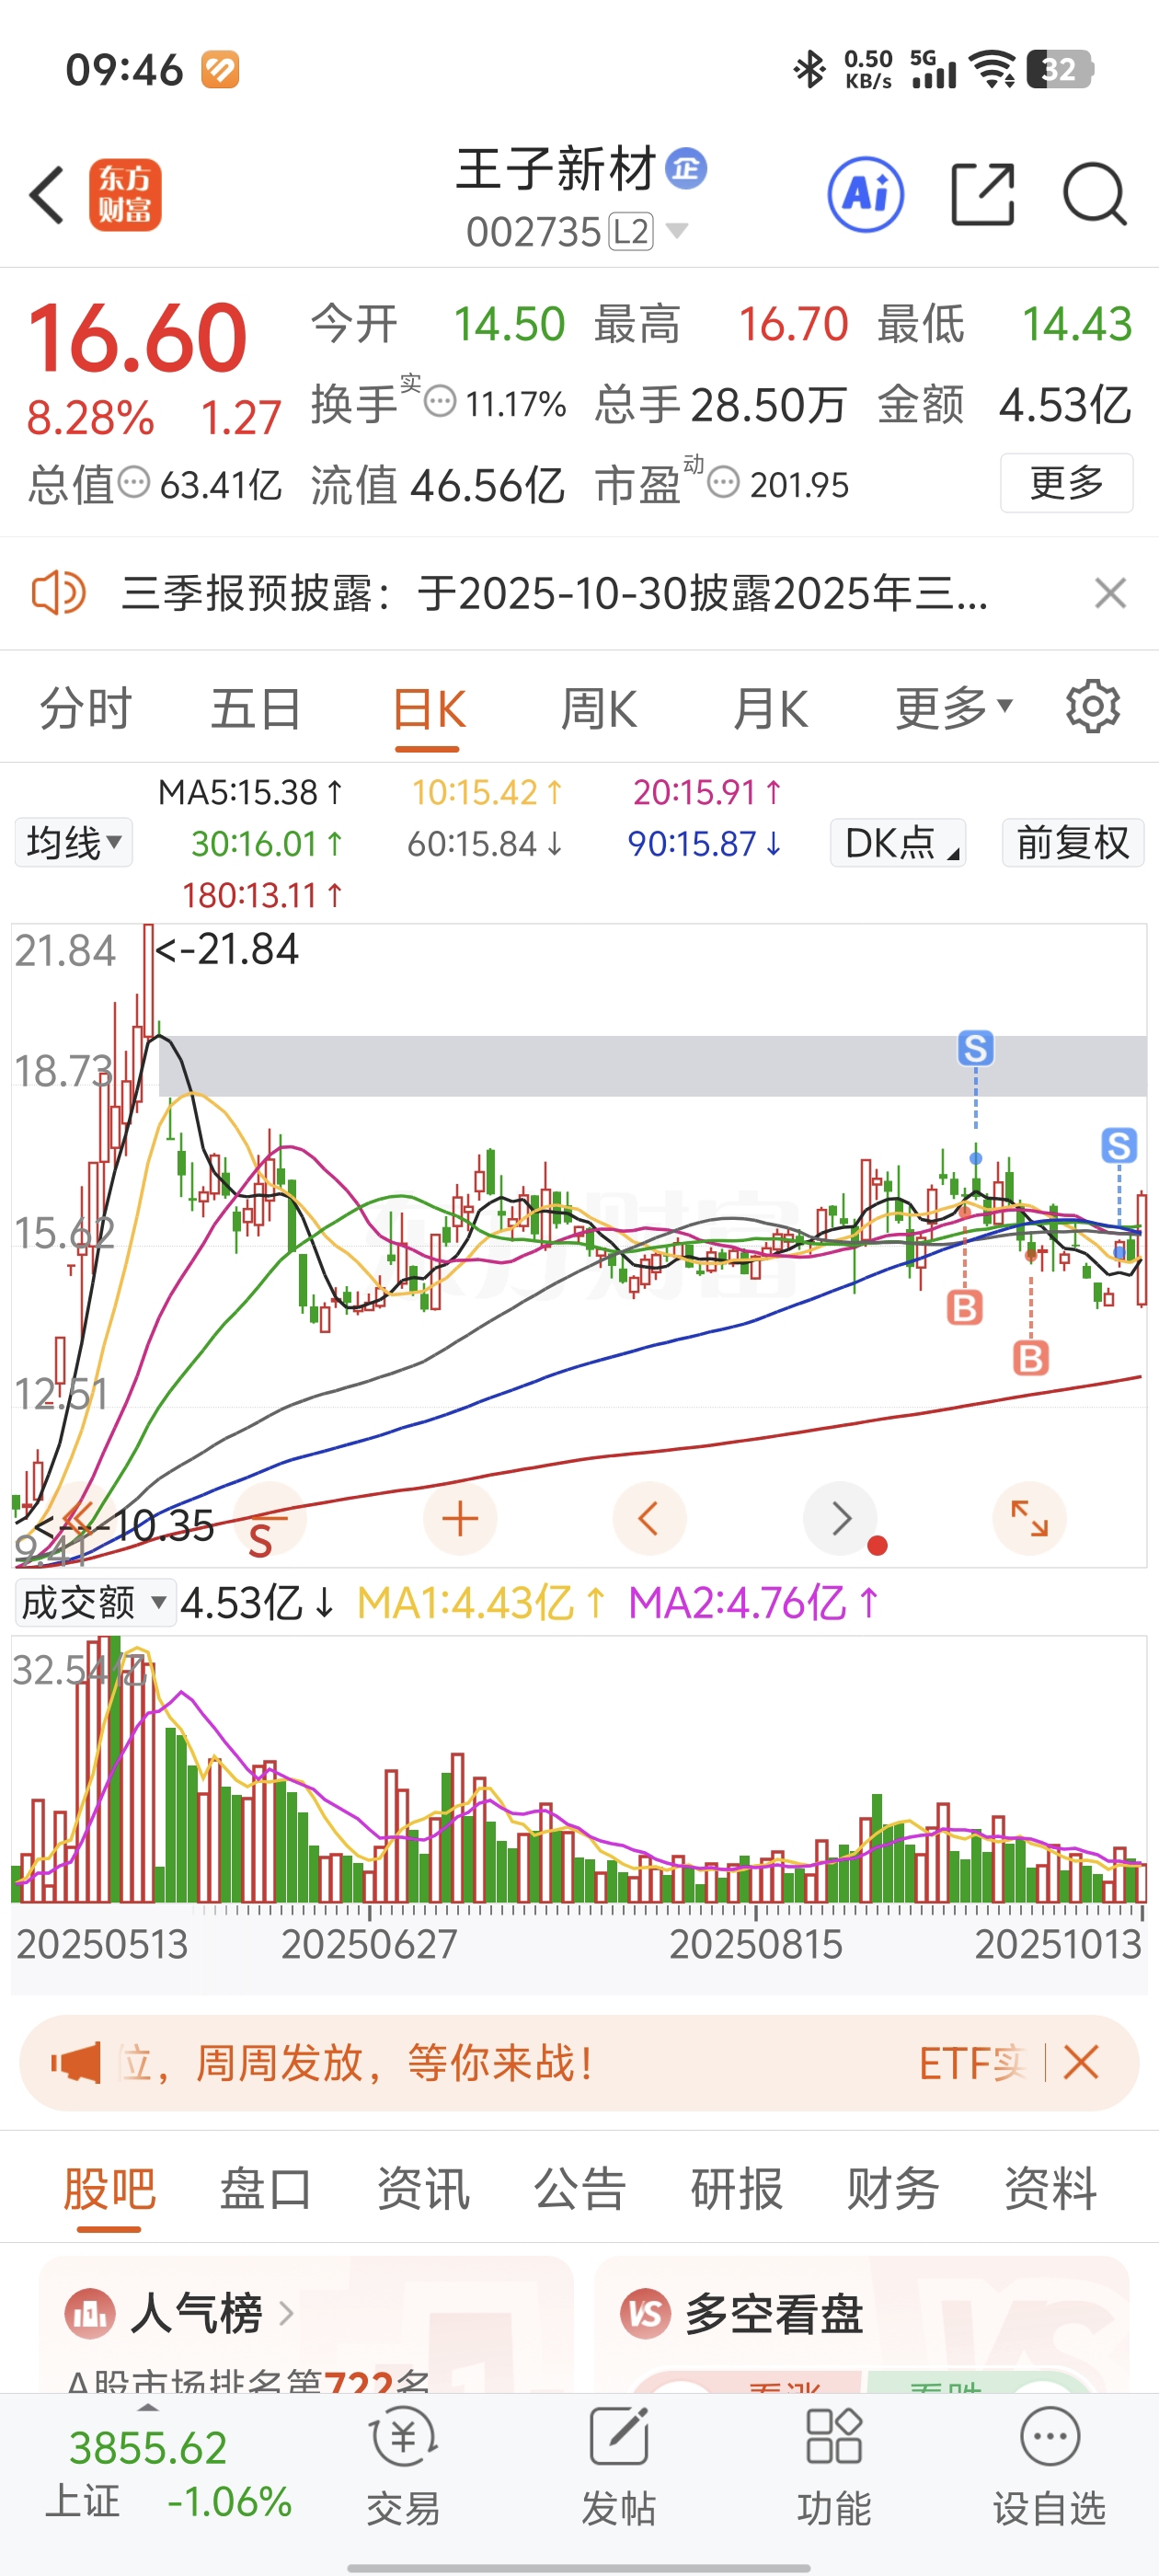Switch to 月K chart tab
Screen dimensions: 1159x2576
pos(770,709)
